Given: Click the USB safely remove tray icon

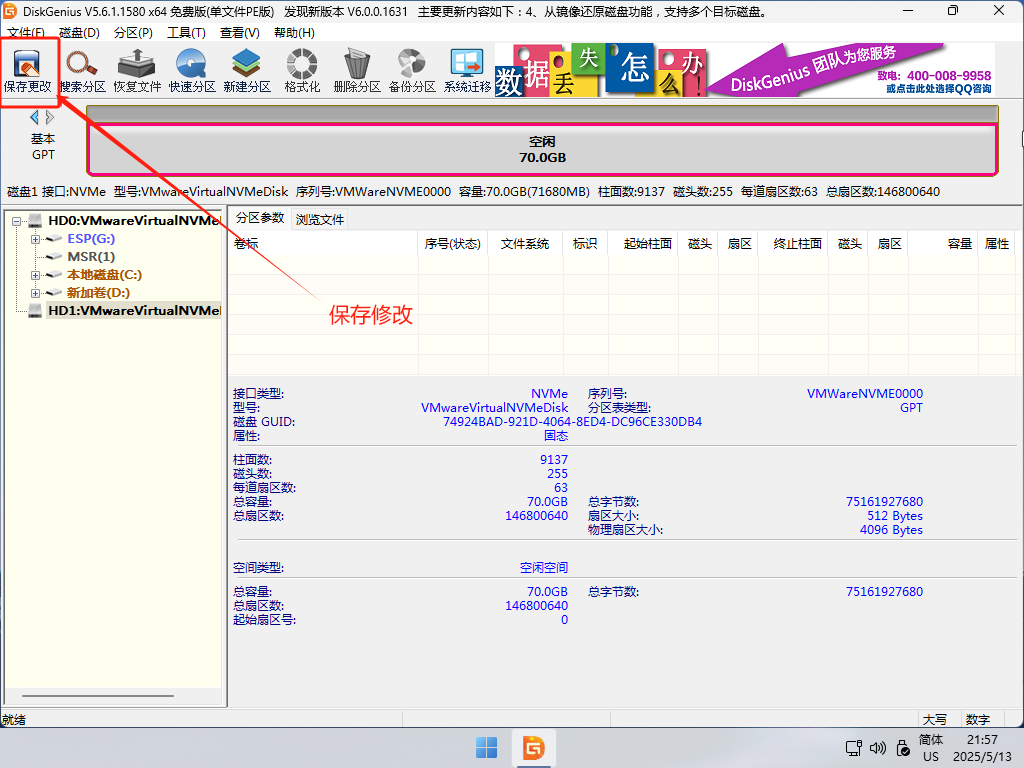Looking at the screenshot, I should [903, 748].
